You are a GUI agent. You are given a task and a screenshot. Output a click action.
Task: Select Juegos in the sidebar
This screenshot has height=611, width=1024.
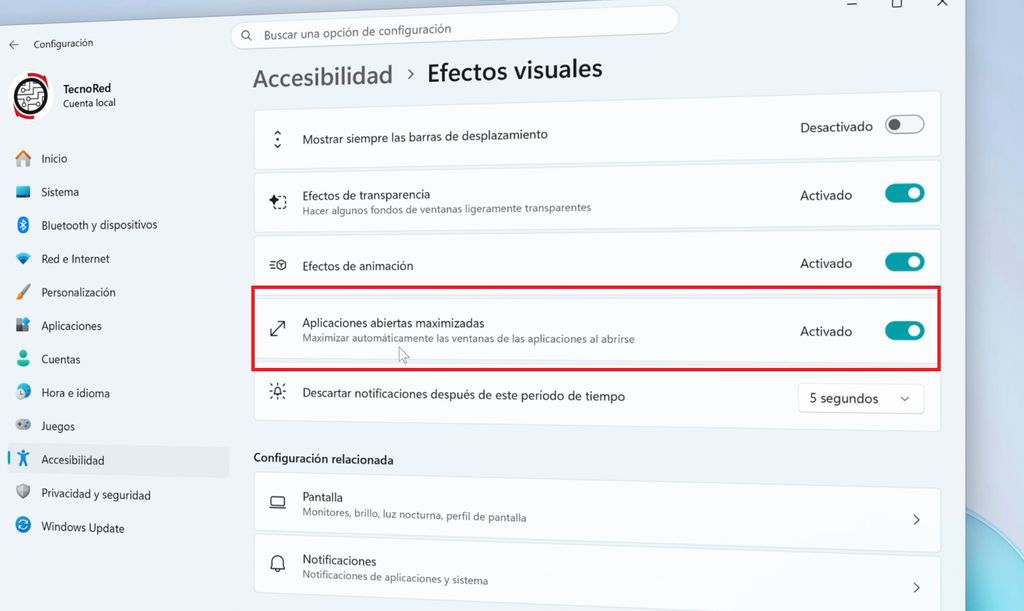coord(58,426)
